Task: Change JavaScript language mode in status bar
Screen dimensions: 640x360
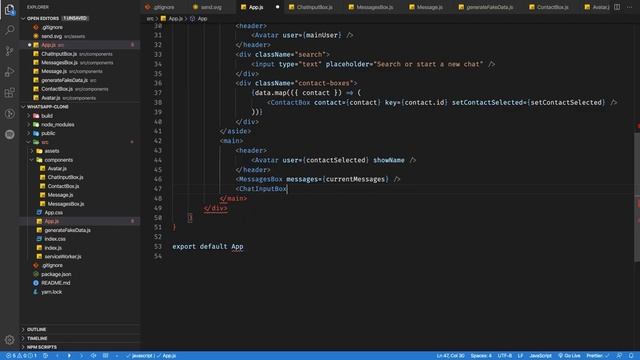Action: 540,356
